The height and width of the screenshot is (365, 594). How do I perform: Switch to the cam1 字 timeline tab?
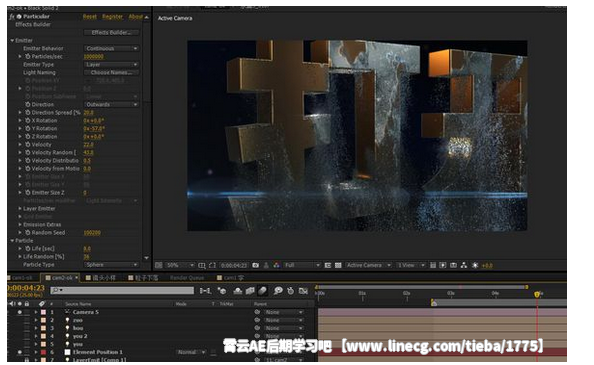231,278
